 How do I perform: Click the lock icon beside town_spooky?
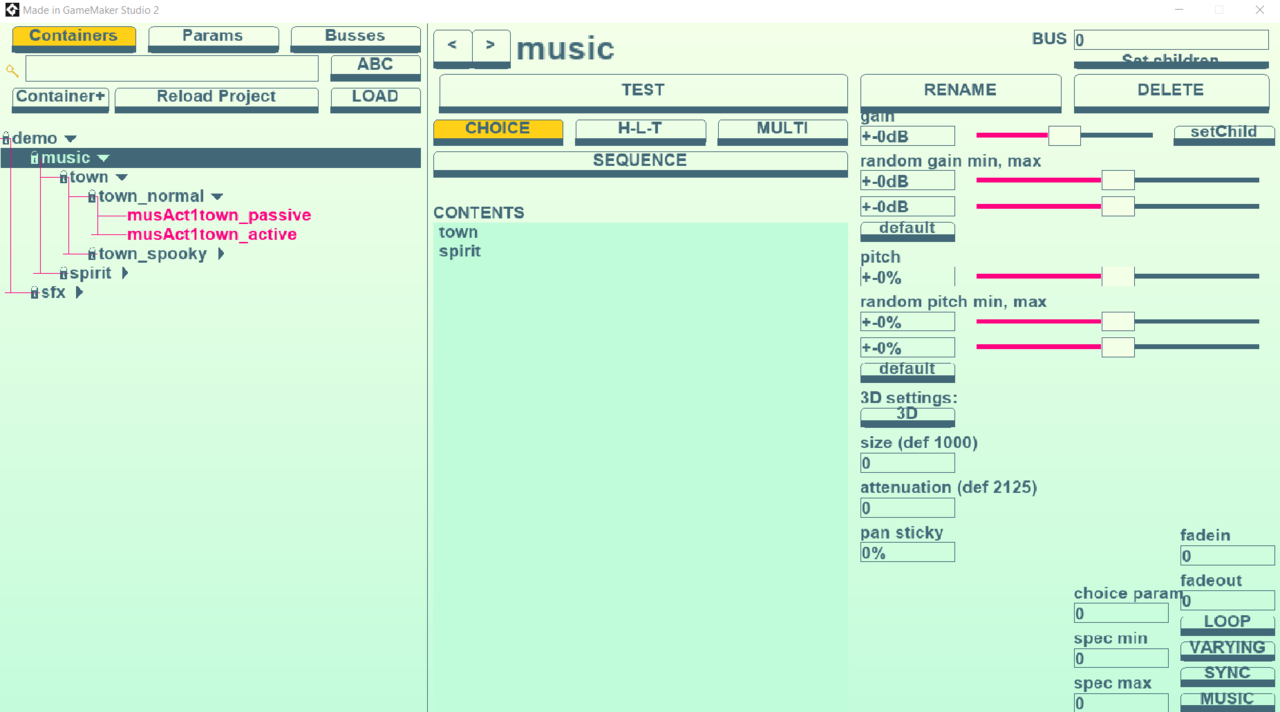[x=92, y=255]
